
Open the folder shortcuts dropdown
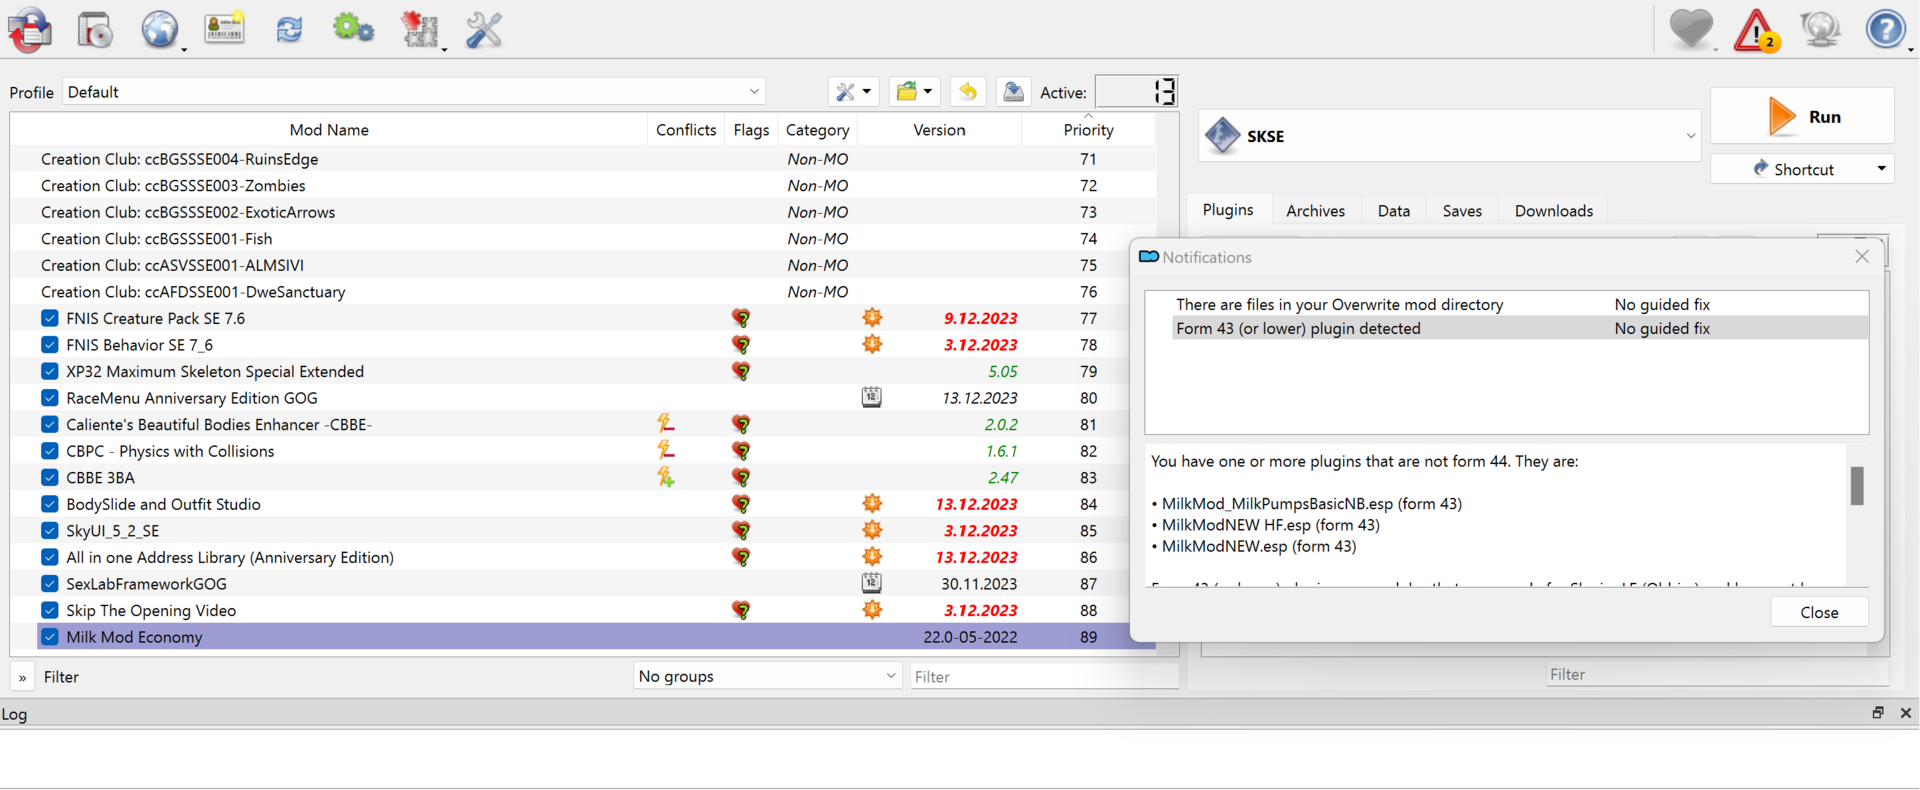pos(914,92)
